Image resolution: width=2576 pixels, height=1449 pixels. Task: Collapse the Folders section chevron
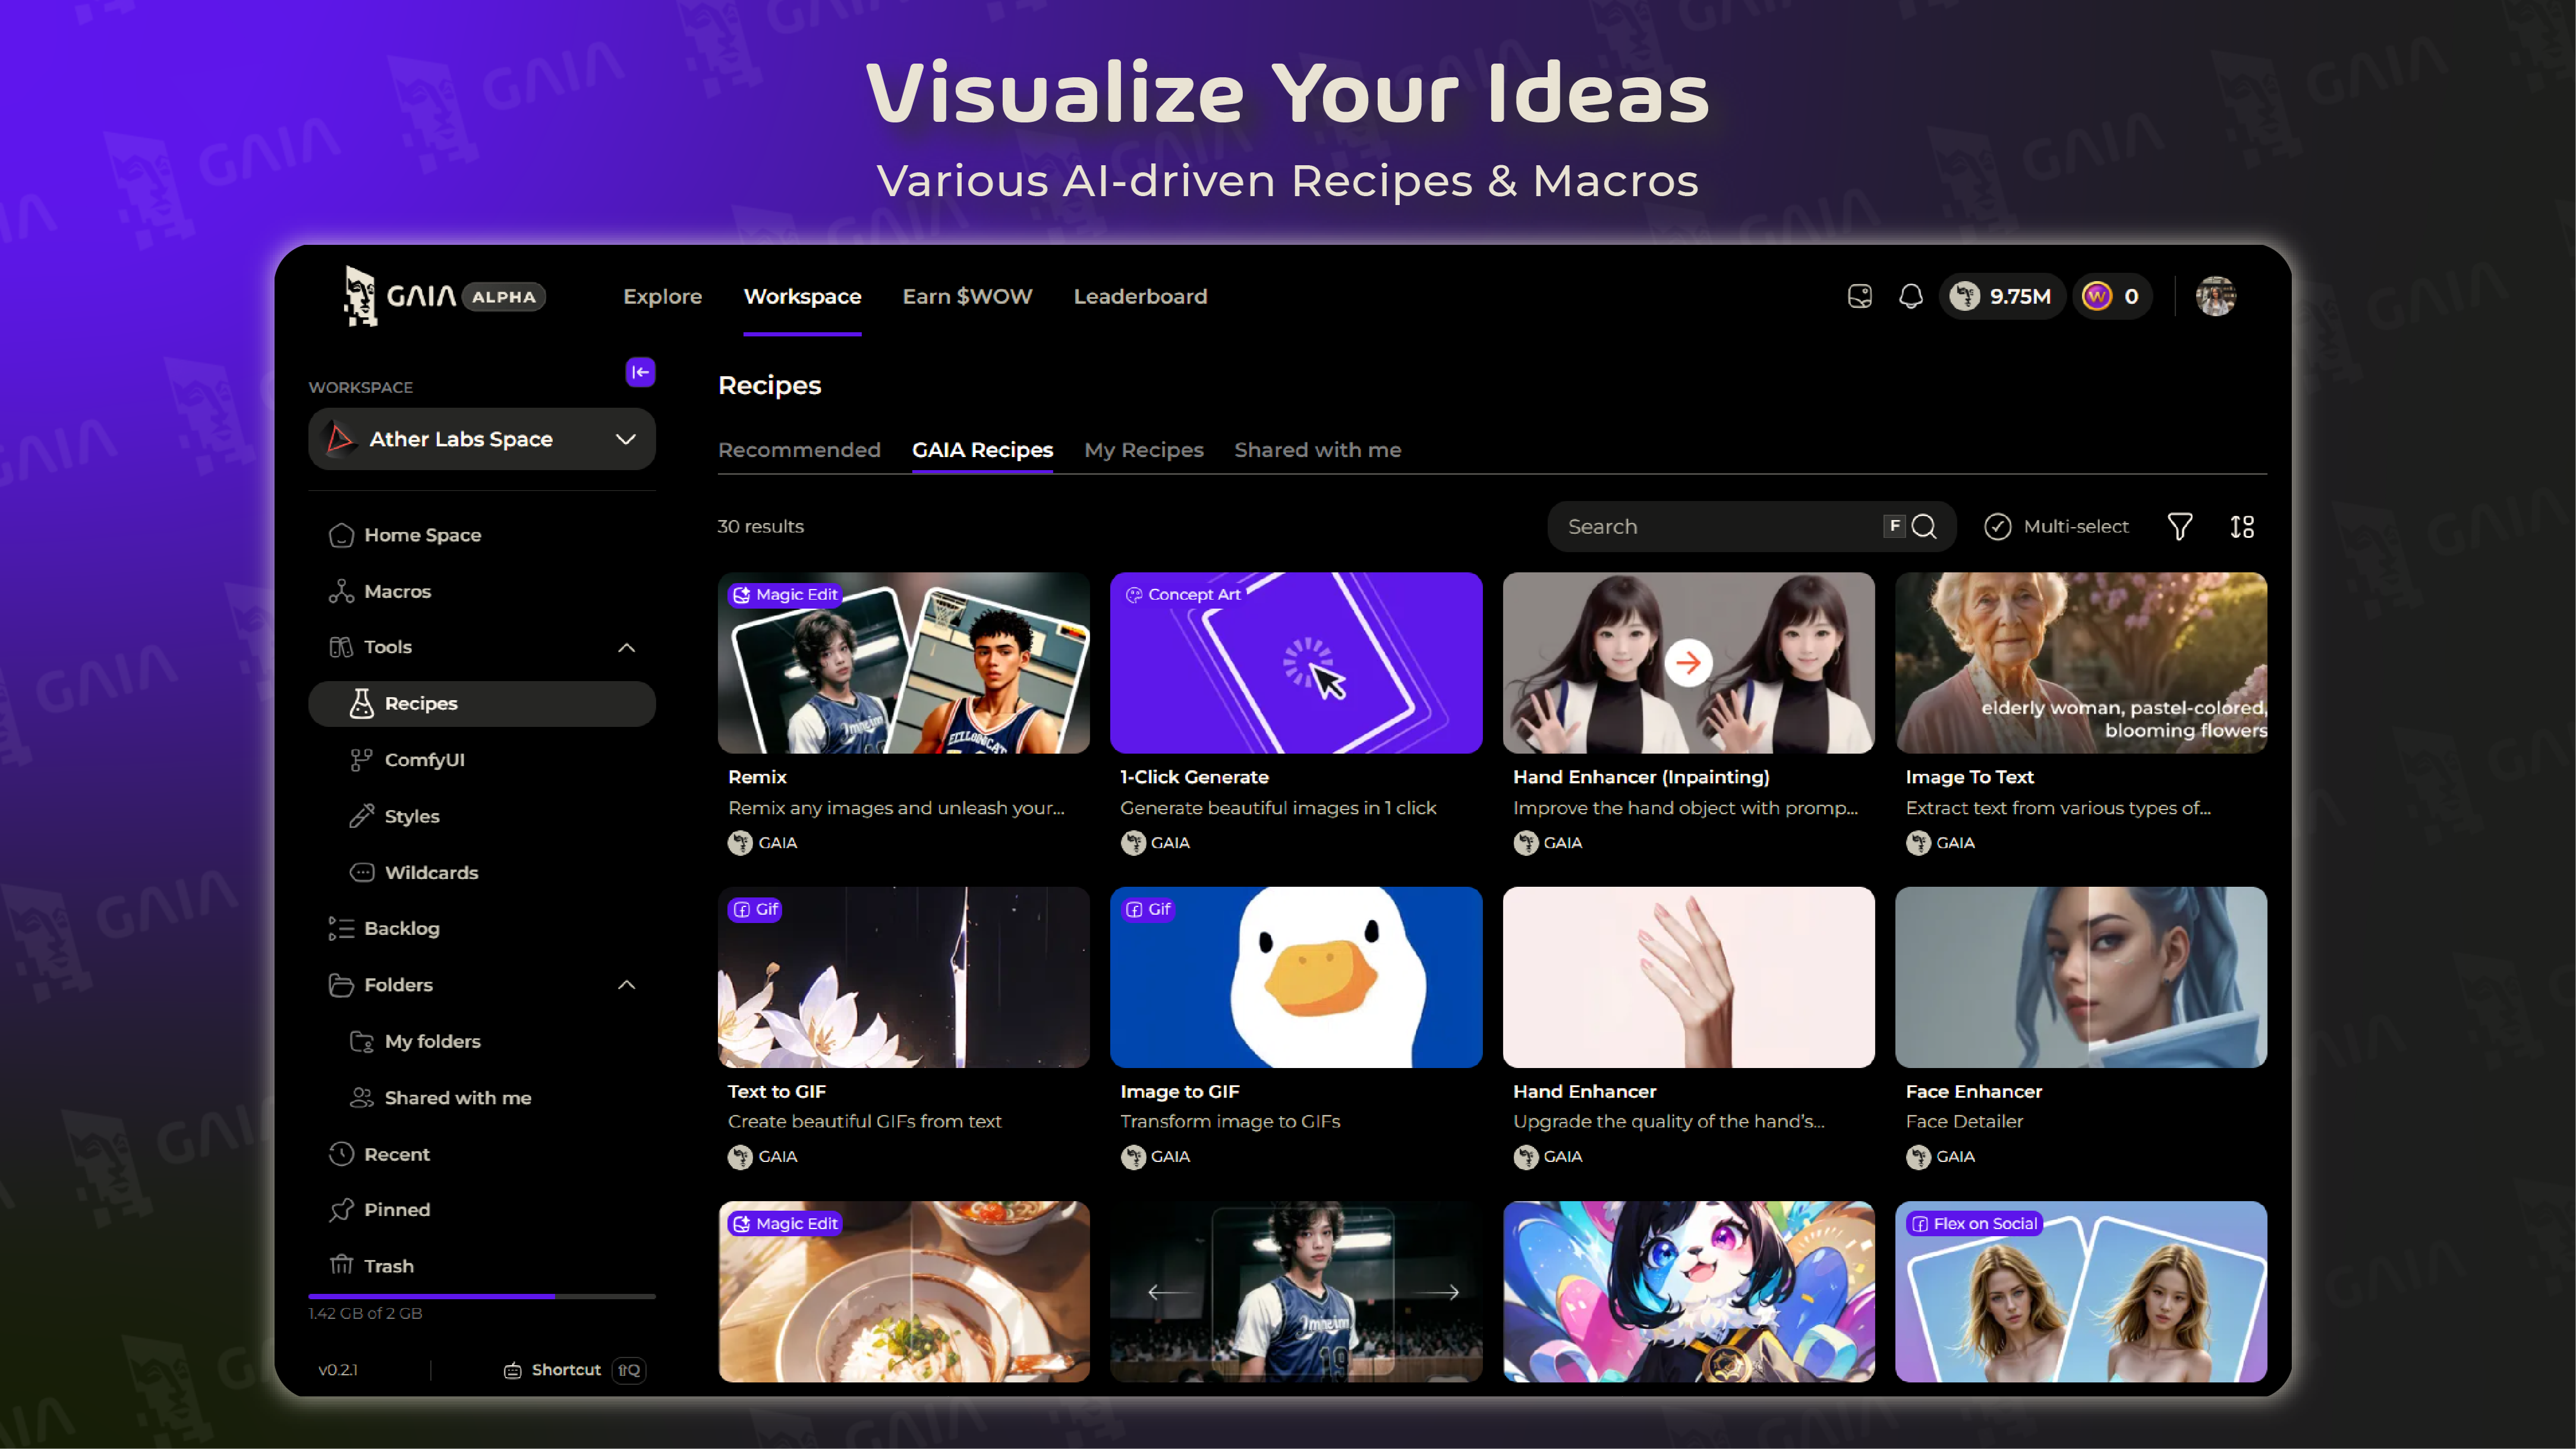[x=626, y=985]
